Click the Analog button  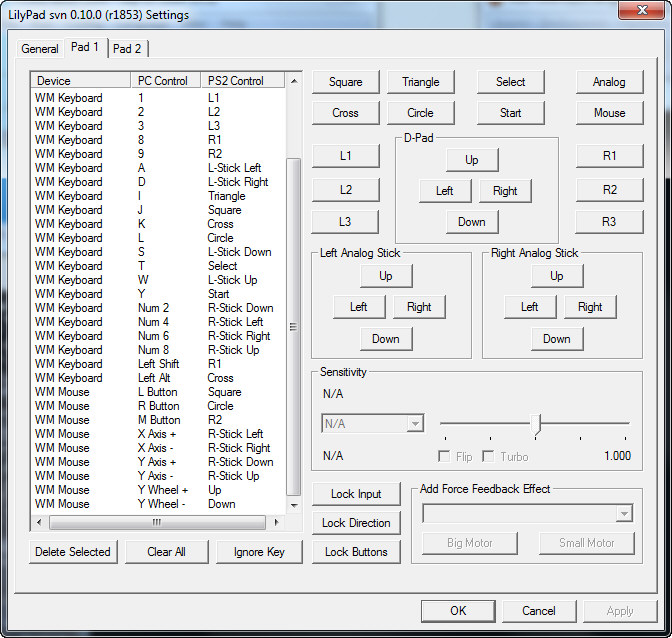(x=609, y=82)
